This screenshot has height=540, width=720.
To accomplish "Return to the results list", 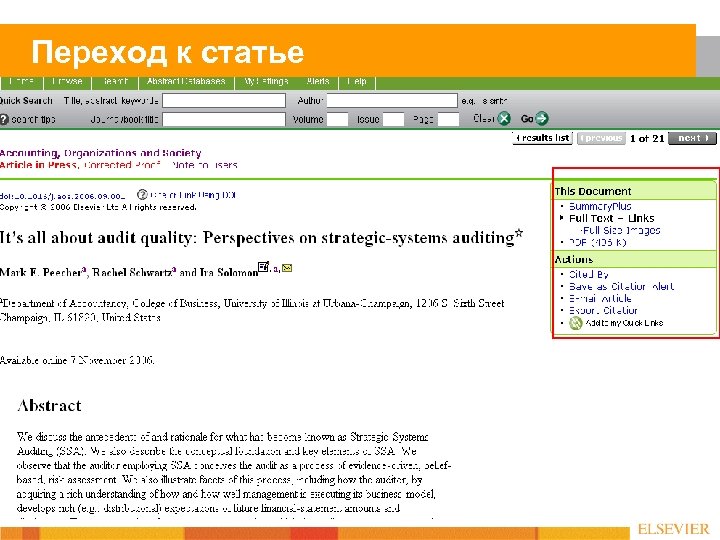I will pyautogui.click(x=543, y=138).
